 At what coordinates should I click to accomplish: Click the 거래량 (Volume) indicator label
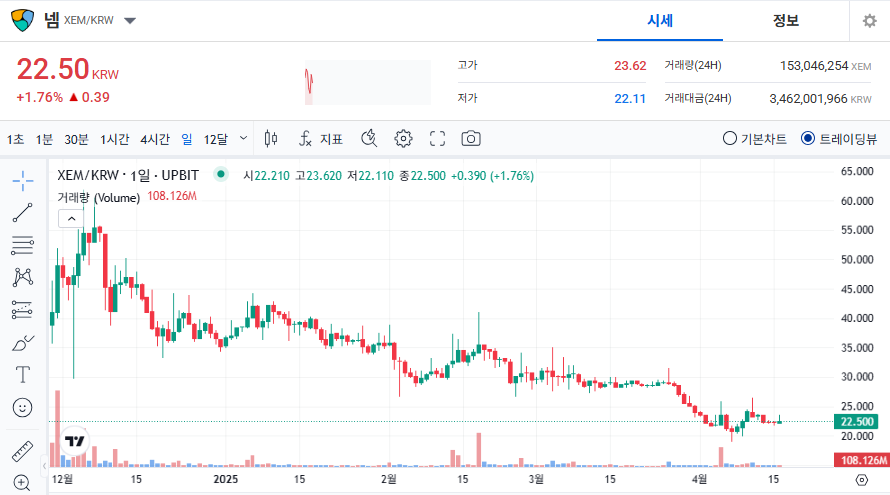tap(98, 198)
